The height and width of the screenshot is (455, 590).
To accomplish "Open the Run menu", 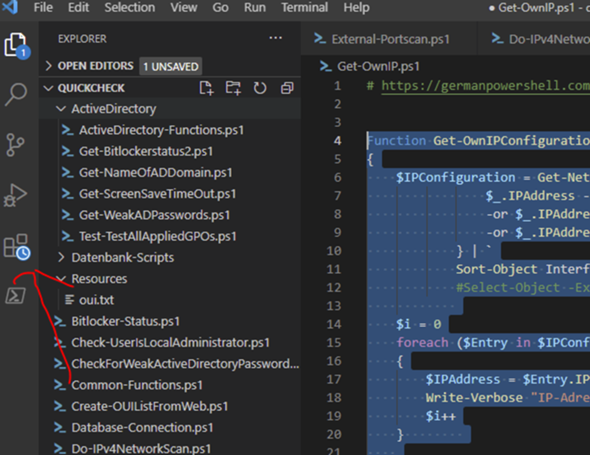I will pyautogui.click(x=255, y=7).
